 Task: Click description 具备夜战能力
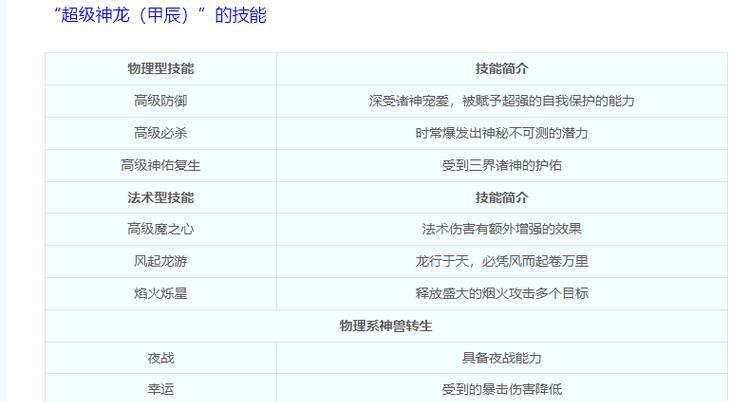click(502, 358)
